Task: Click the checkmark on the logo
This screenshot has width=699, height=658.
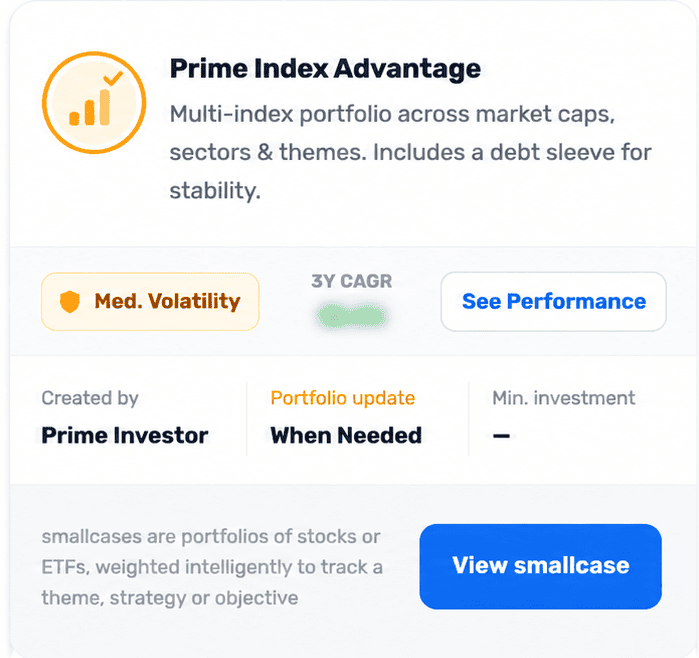Action: (x=113, y=78)
